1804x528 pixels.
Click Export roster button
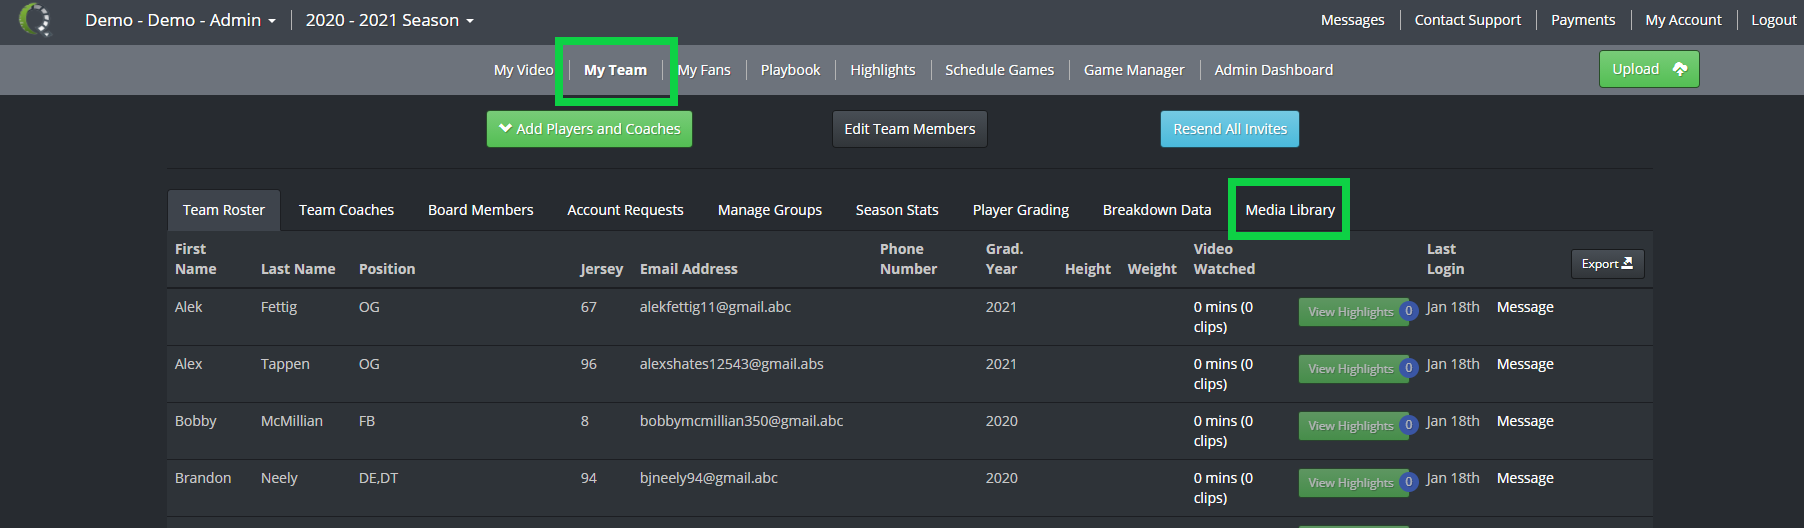pyautogui.click(x=1607, y=264)
